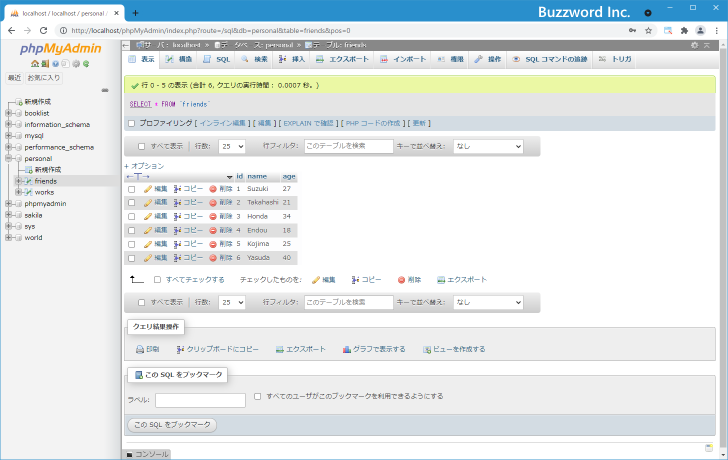Screen dimensions: 728x460
Task: Click Chrome extensions puzzle icon
Action: click(684, 31)
